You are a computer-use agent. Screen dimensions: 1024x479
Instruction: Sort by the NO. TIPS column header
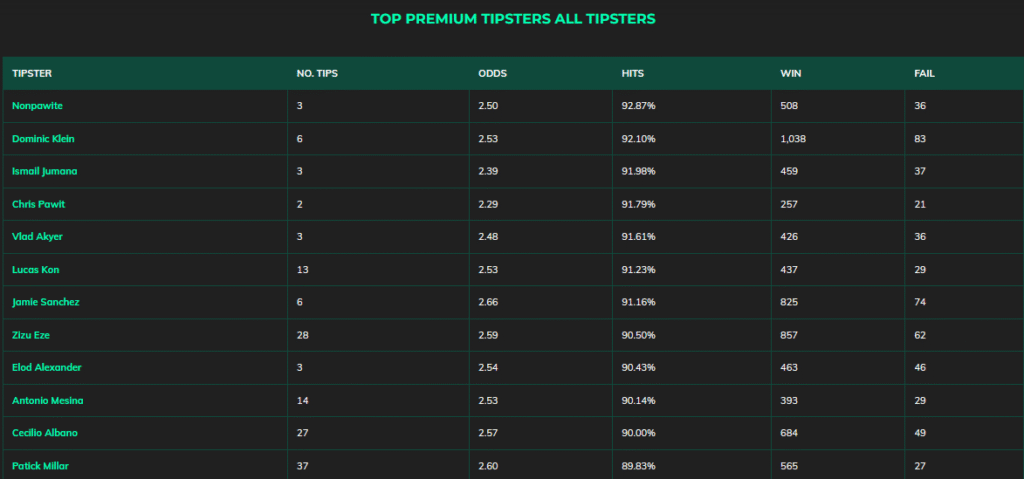pos(317,73)
